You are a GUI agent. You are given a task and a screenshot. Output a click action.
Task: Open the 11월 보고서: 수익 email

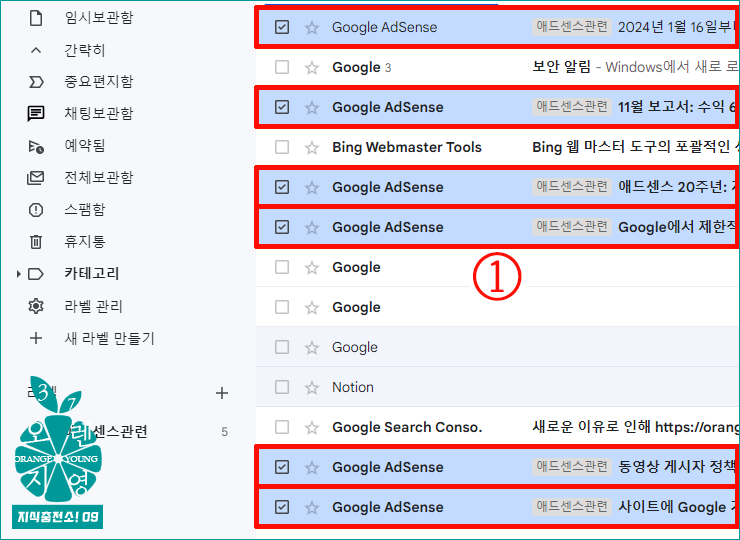(x=677, y=107)
